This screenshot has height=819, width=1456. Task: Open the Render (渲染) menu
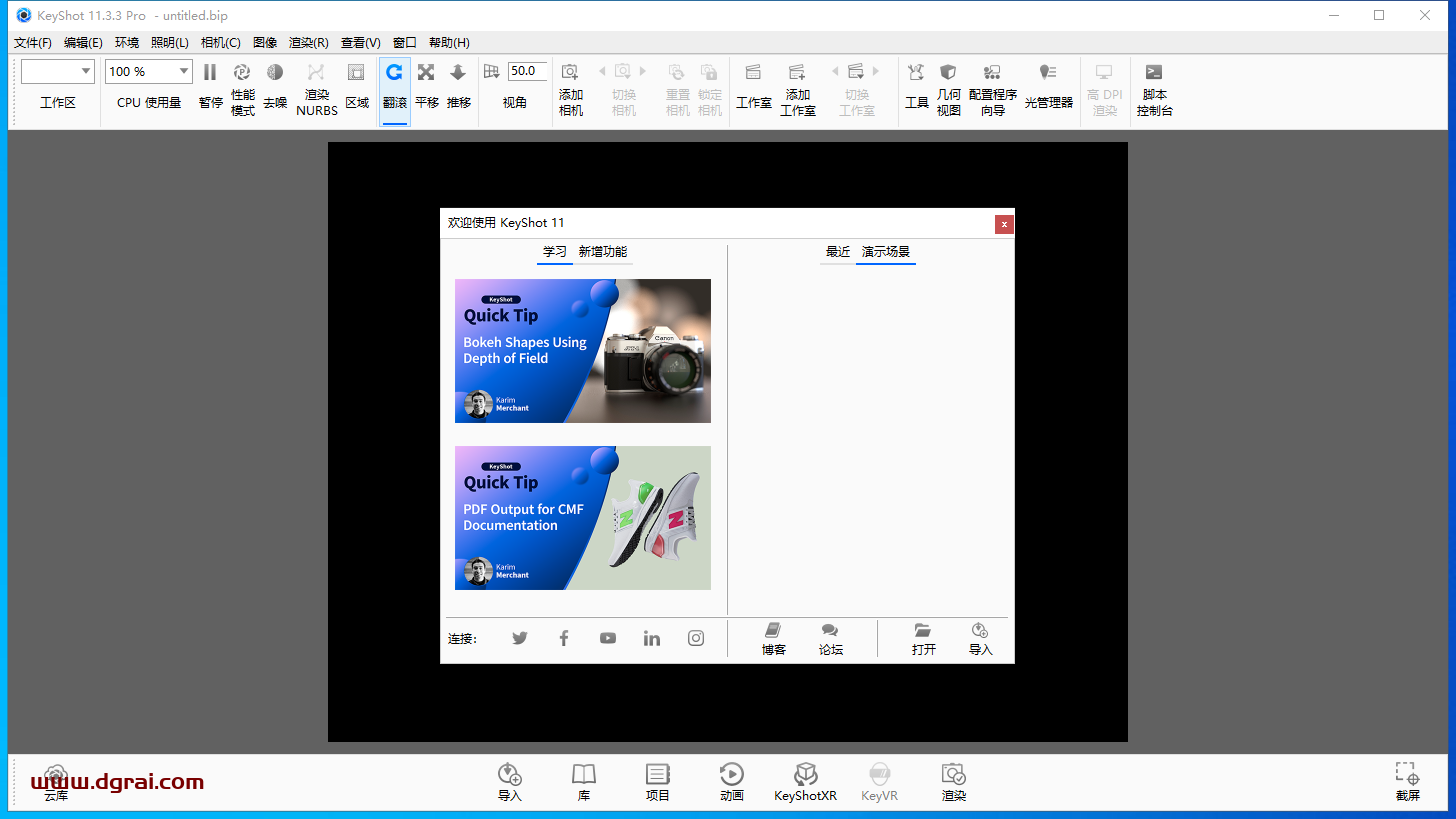[x=308, y=43]
